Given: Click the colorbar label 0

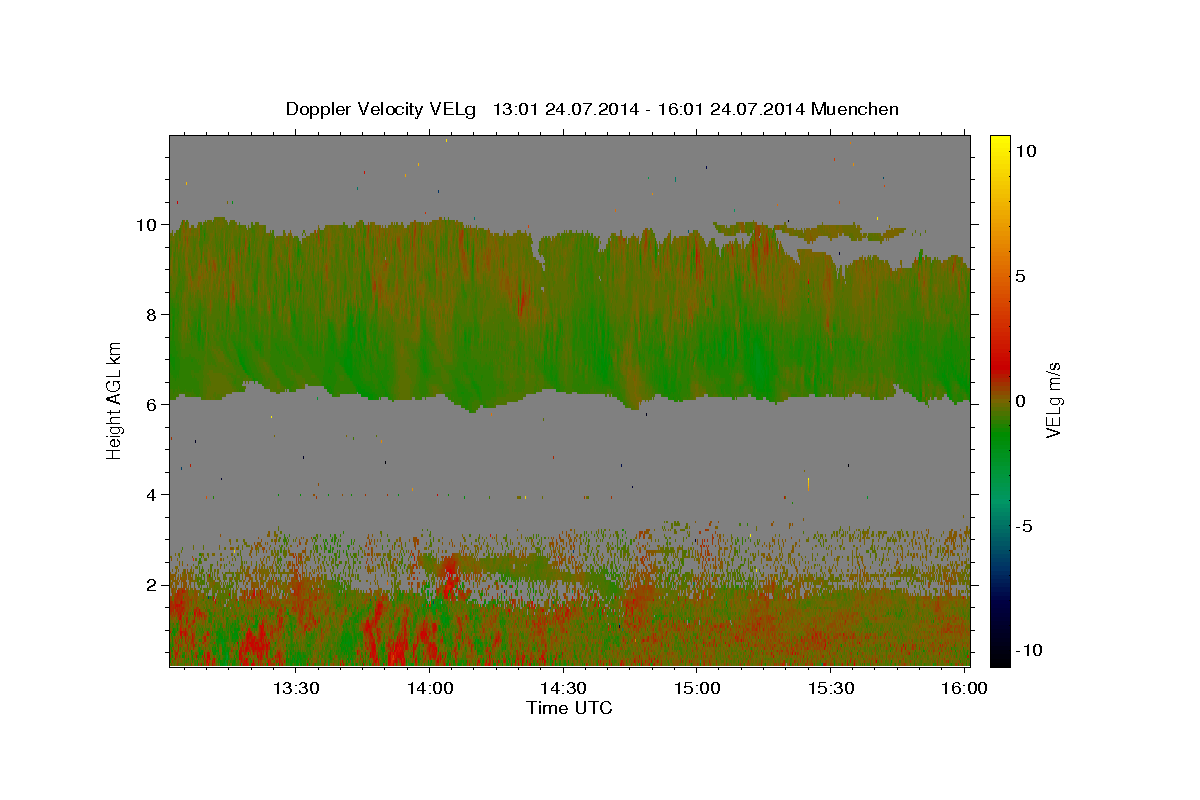Looking at the screenshot, I should [x=1022, y=401].
